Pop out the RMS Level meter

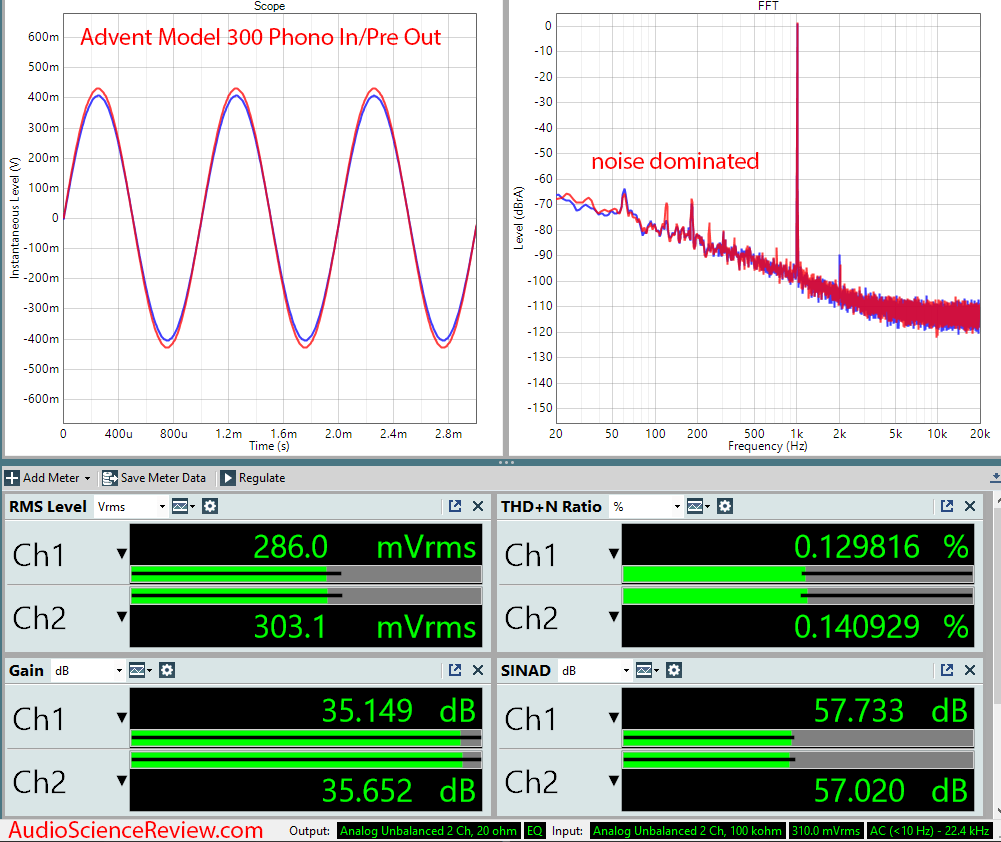tap(455, 506)
